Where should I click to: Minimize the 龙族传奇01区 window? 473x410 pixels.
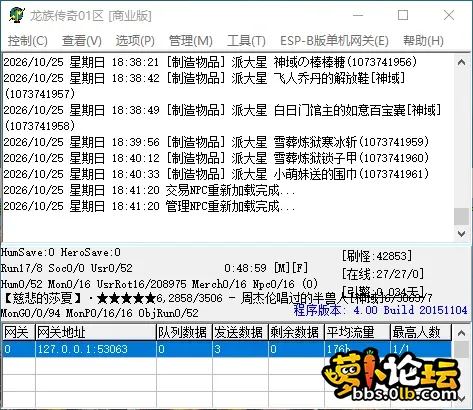click(358, 15)
